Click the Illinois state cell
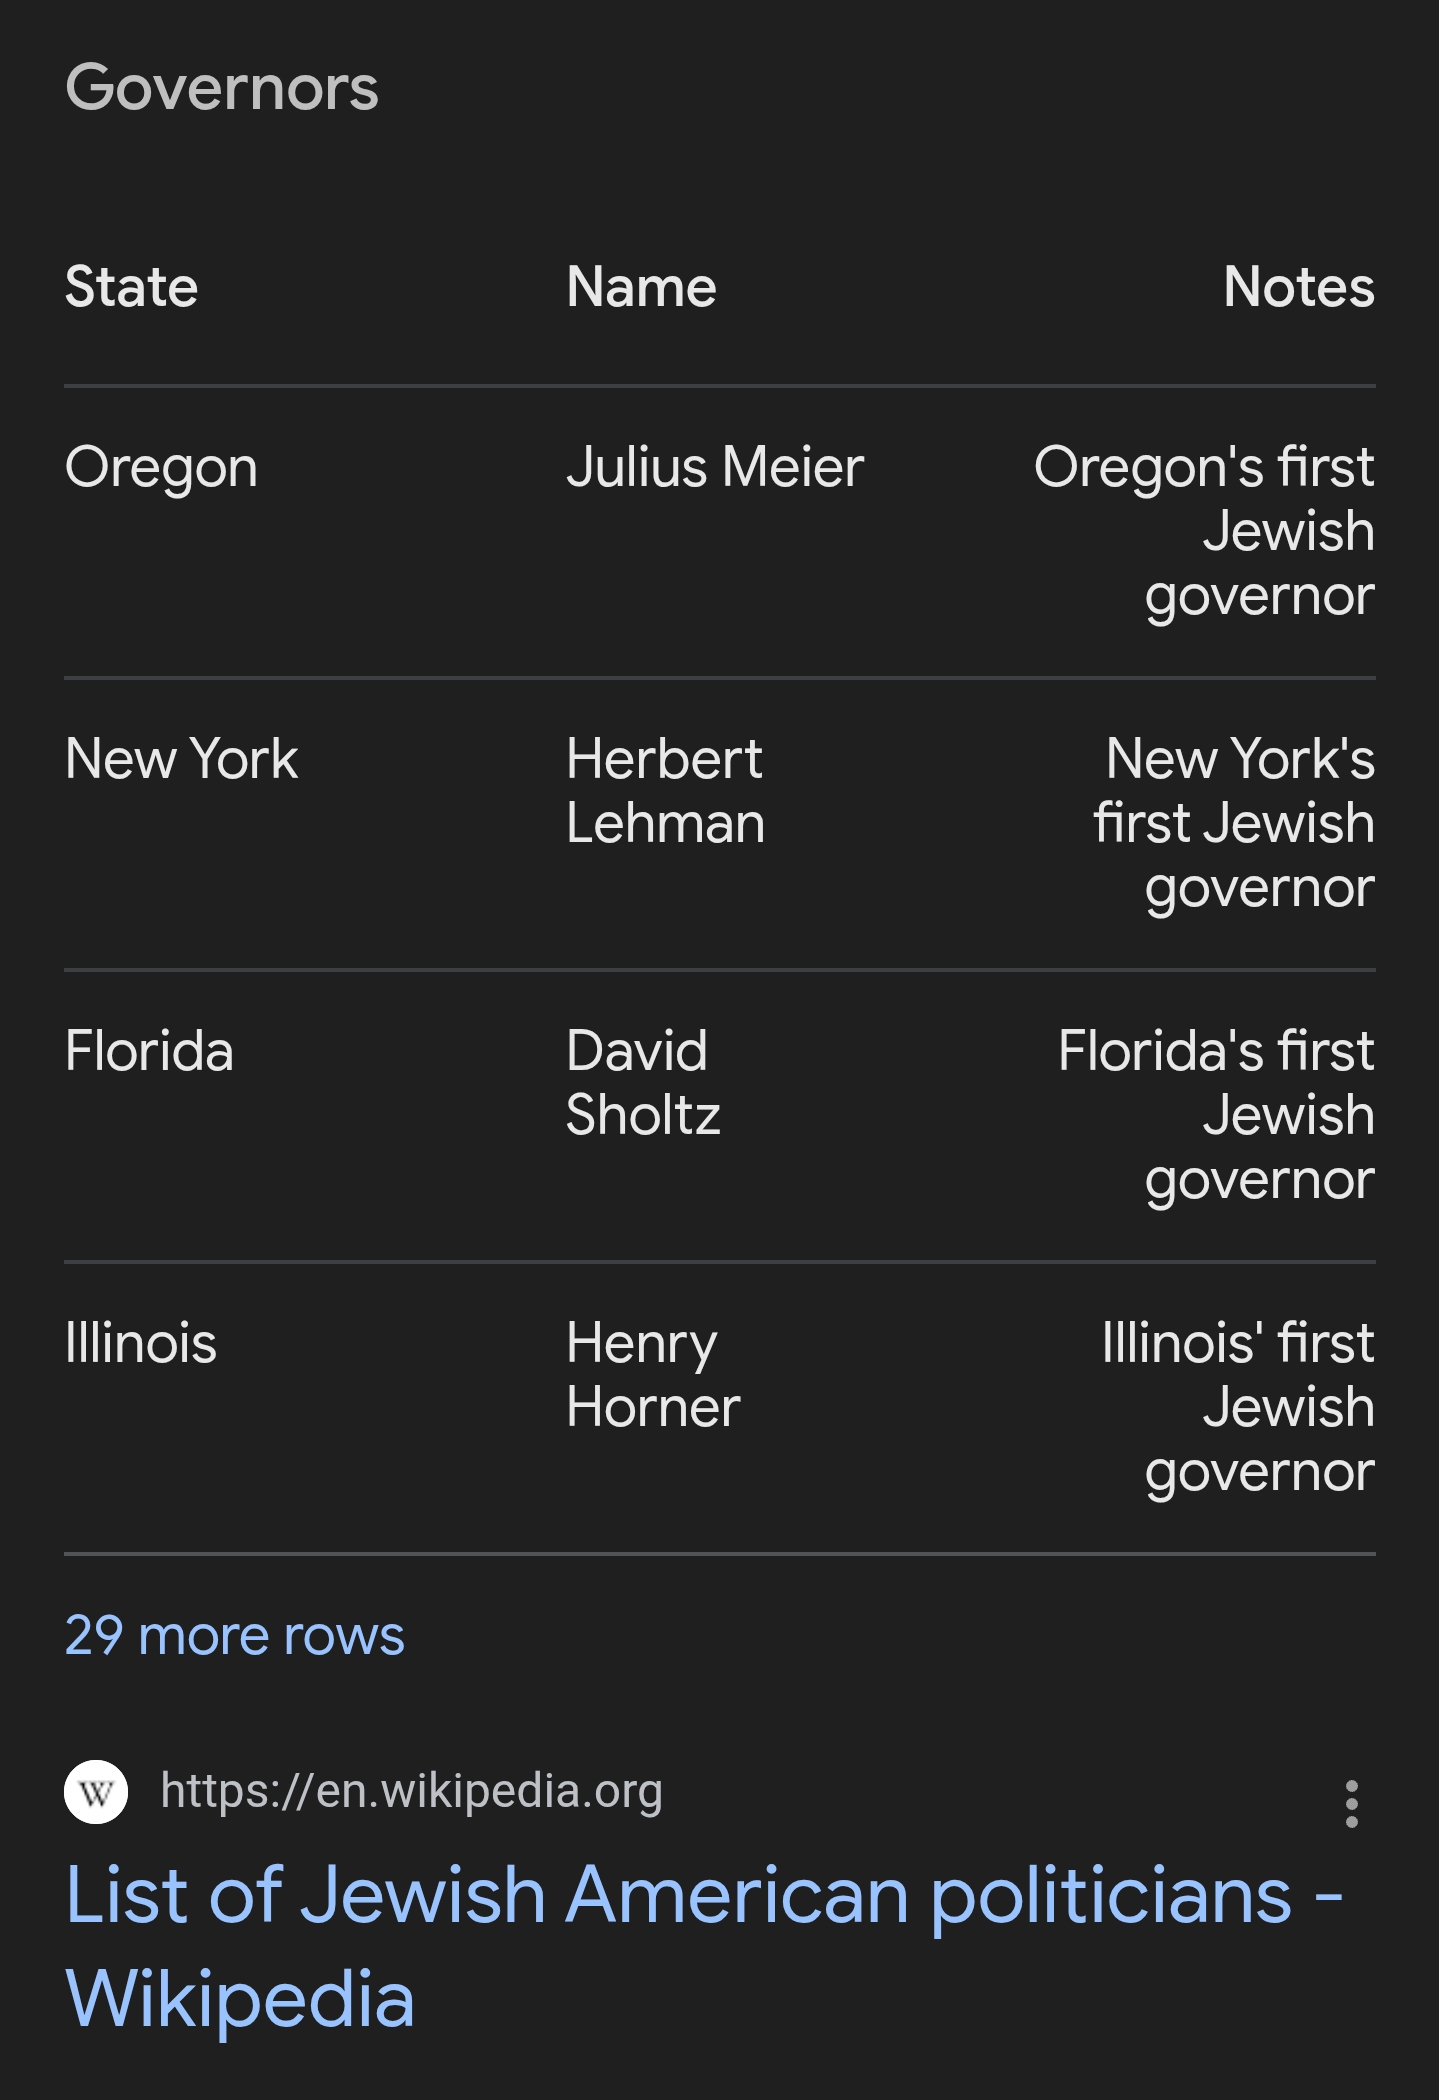 tap(140, 1343)
